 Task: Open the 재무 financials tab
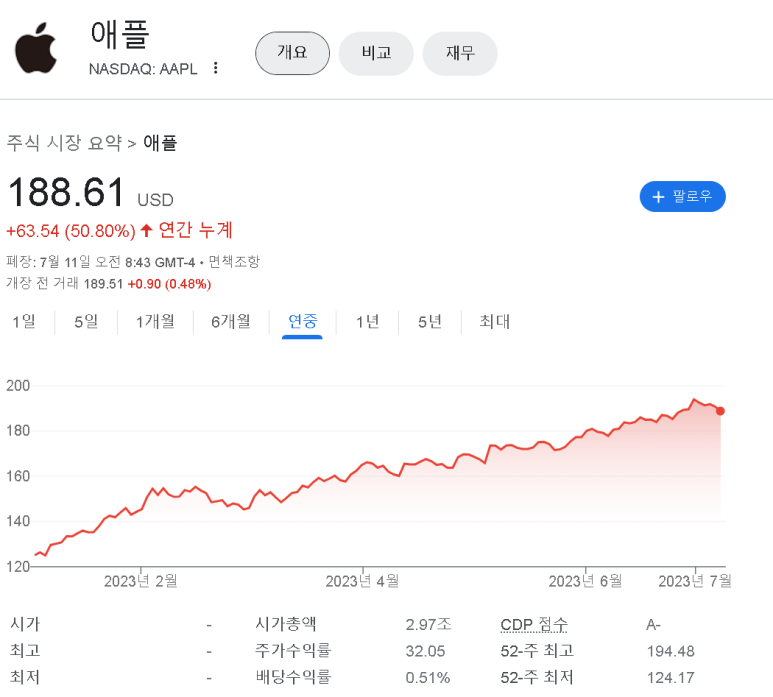pos(460,53)
